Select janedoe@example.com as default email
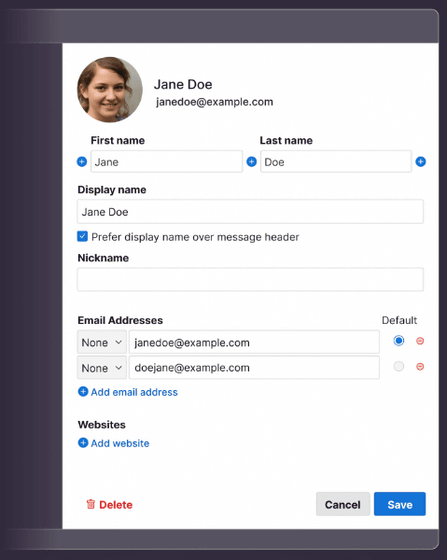This screenshot has height=560, width=447. coord(399,341)
